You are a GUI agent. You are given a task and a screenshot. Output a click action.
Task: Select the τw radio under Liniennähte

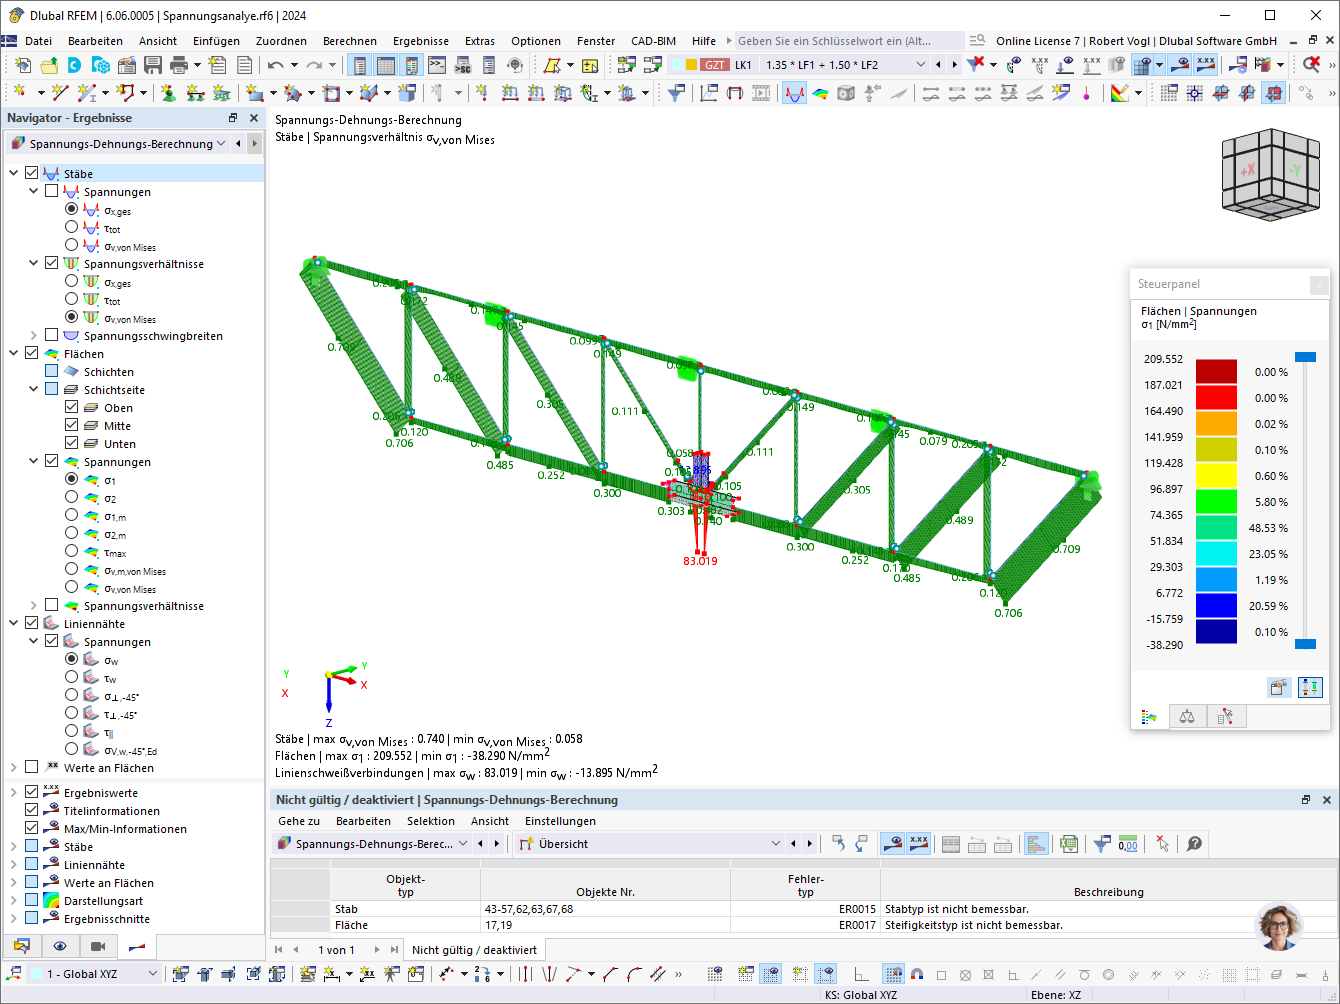click(x=71, y=677)
